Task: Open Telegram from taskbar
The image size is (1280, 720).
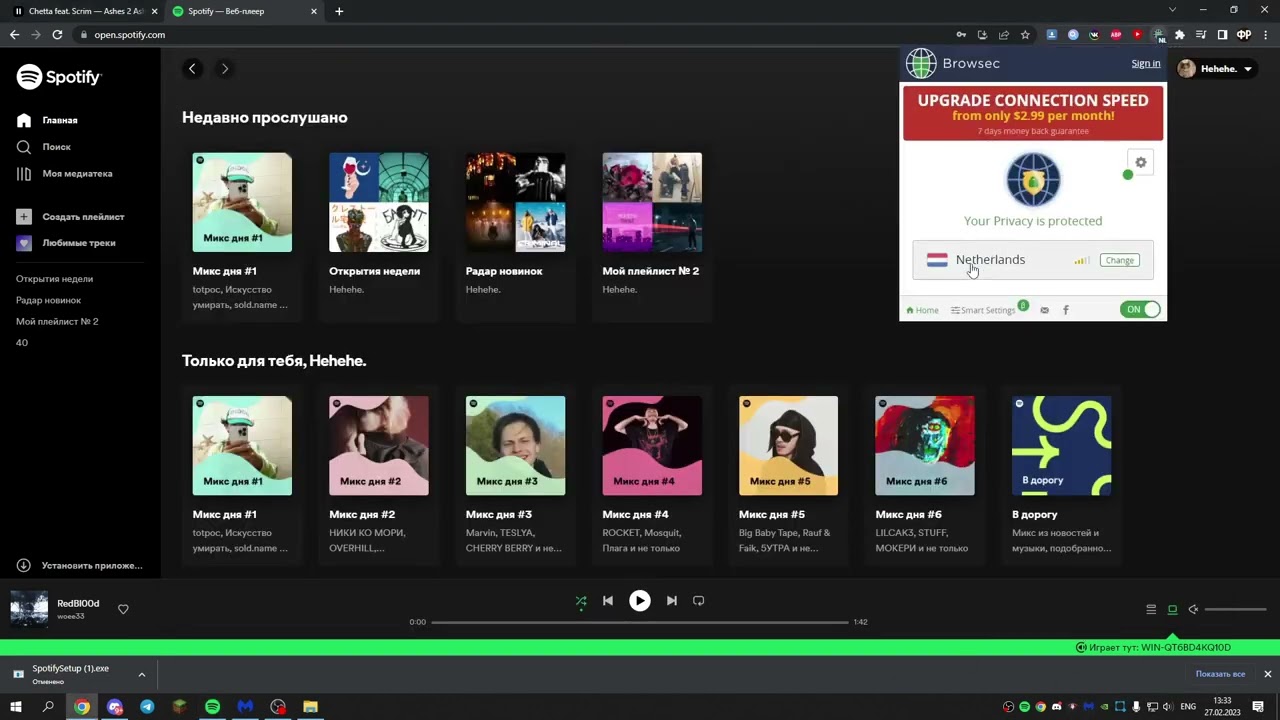Action: (x=147, y=707)
